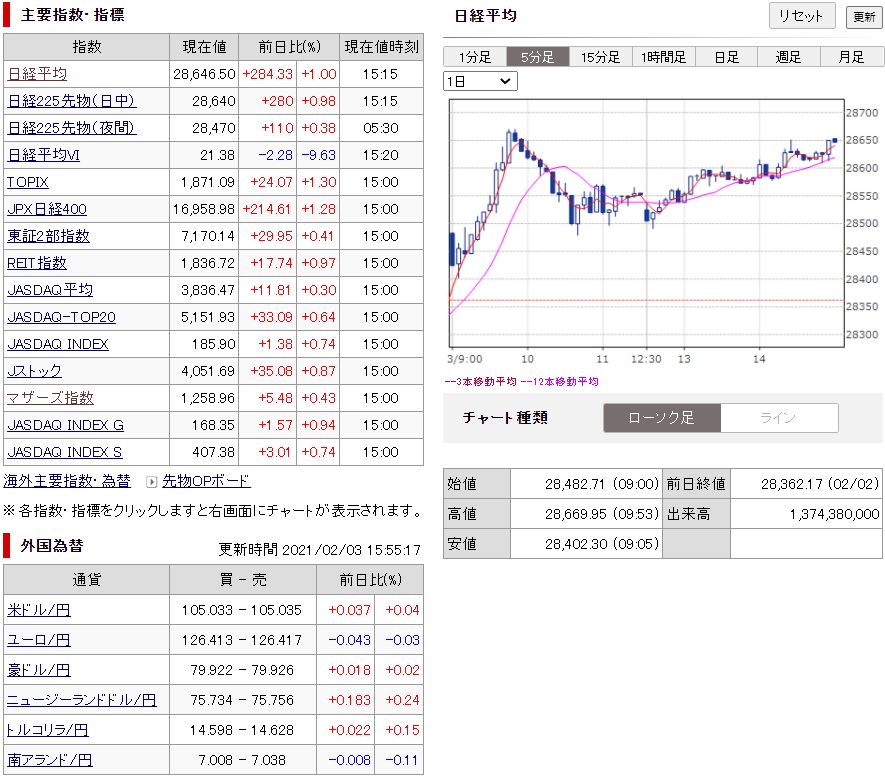The width and height of the screenshot is (885, 777).
Task: Switch chart to 週足 tab
Action: click(x=788, y=57)
